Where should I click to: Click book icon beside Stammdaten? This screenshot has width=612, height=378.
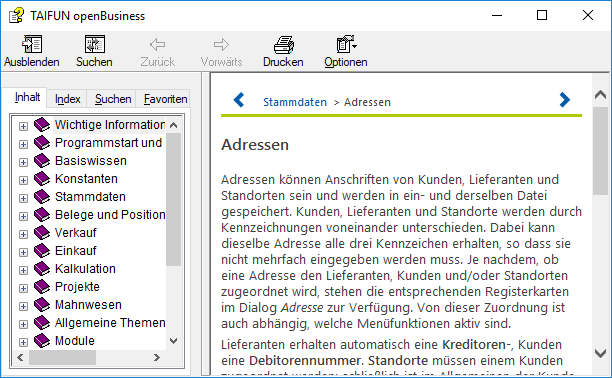(42, 197)
